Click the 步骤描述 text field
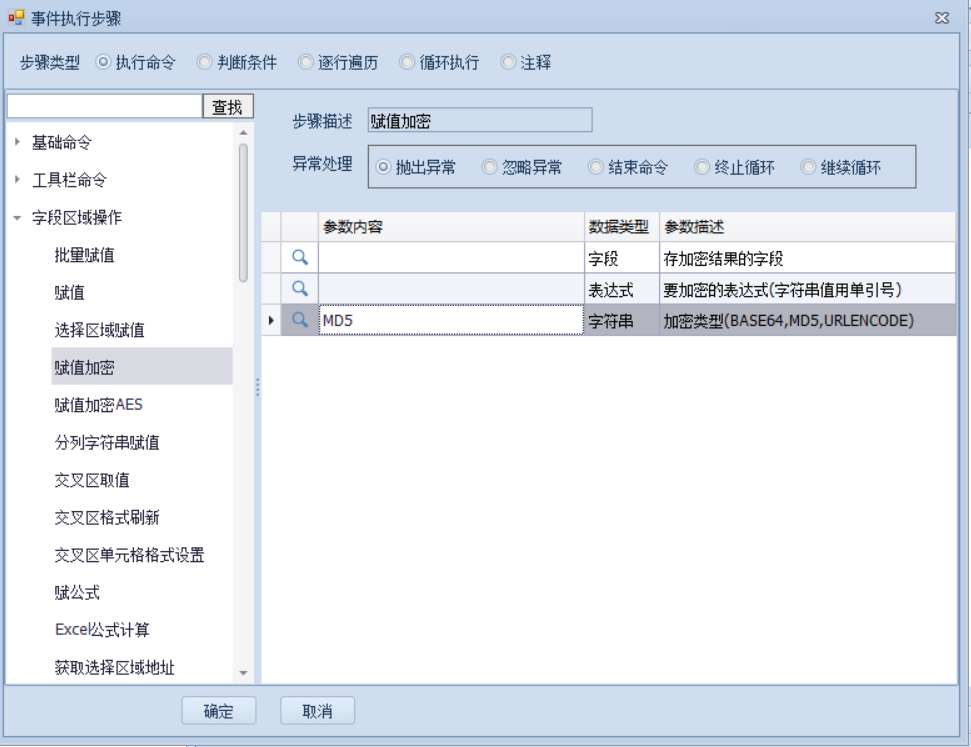The width and height of the screenshot is (971, 747). (x=480, y=121)
